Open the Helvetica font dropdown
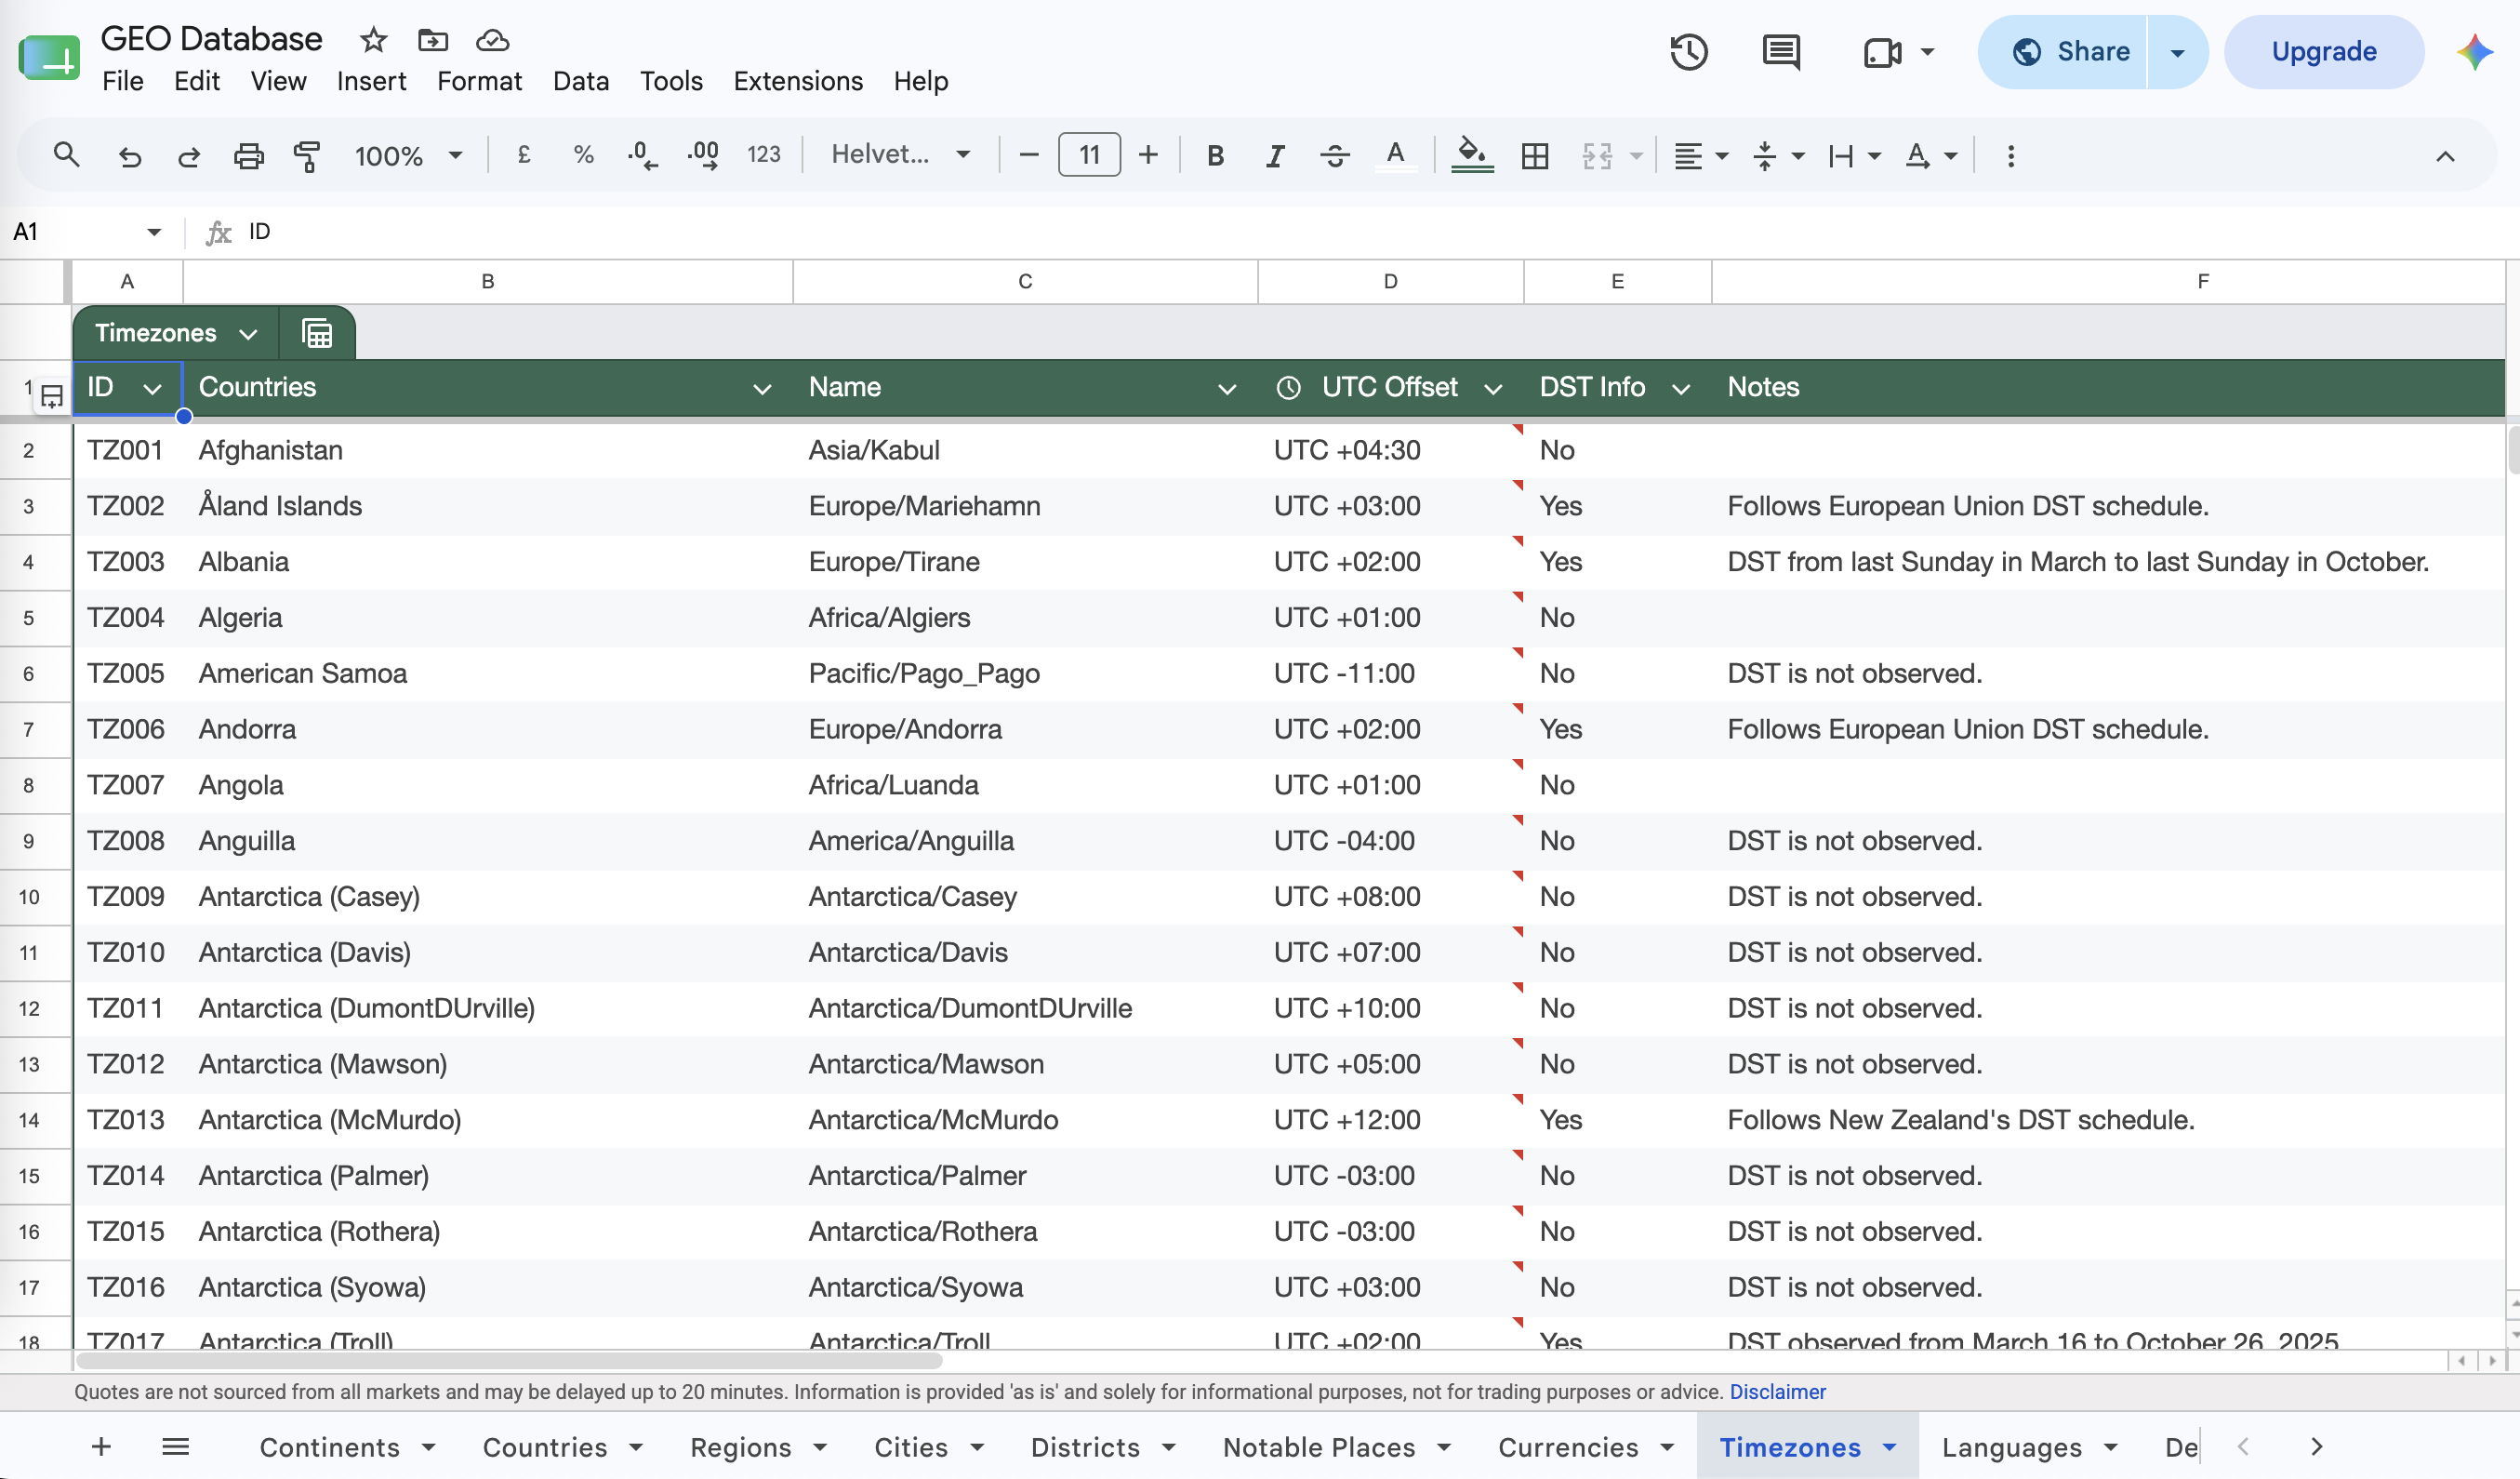The height and width of the screenshot is (1479, 2520). point(900,155)
